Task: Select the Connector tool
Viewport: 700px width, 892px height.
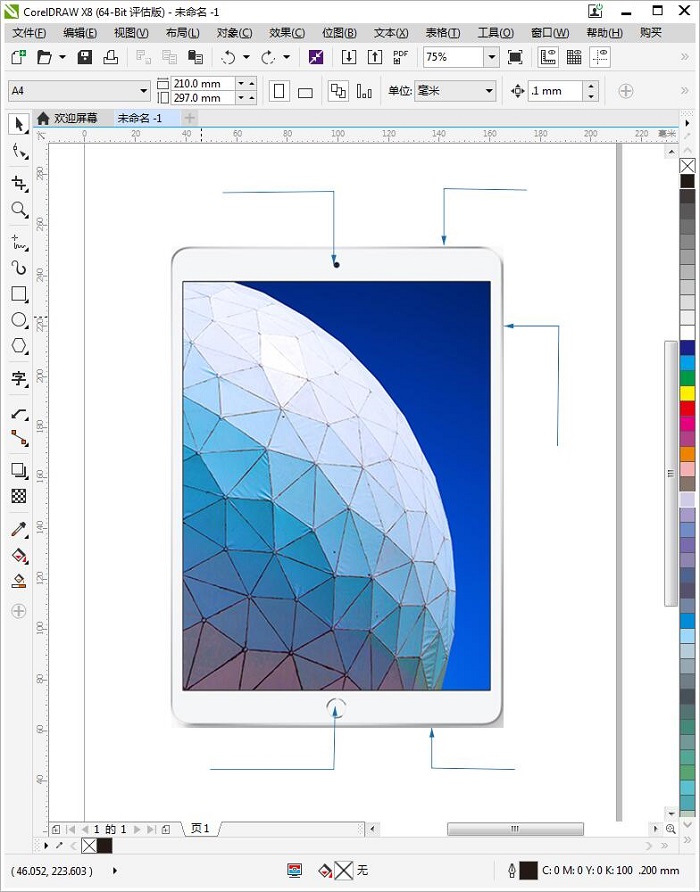Action: [x=19, y=439]
